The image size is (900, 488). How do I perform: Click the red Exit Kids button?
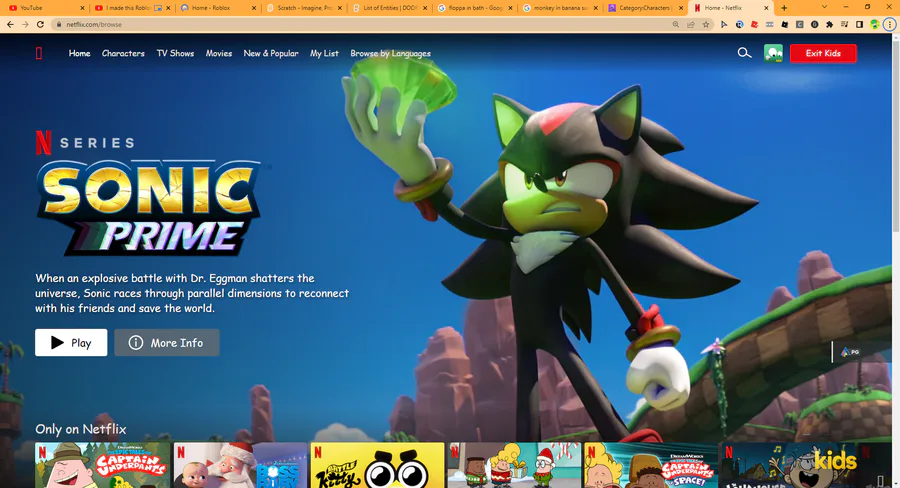coord(823,53)
